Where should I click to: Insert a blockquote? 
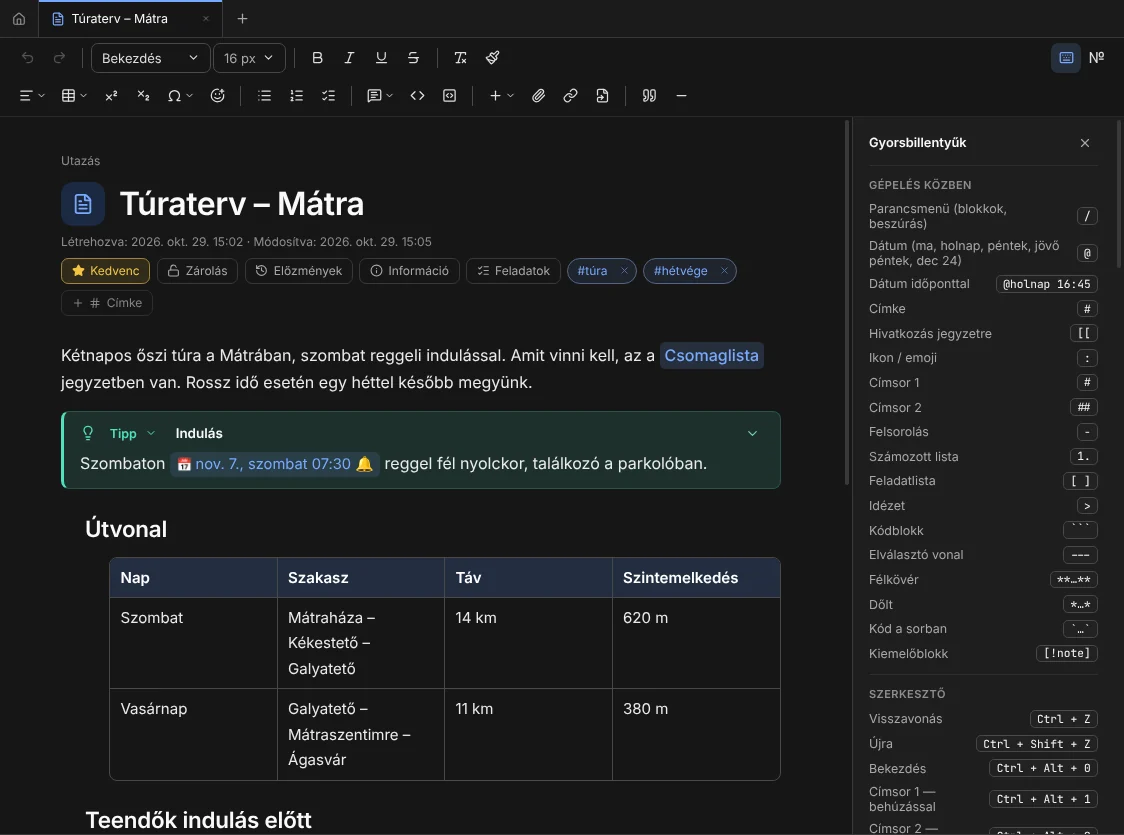(649, 96)
